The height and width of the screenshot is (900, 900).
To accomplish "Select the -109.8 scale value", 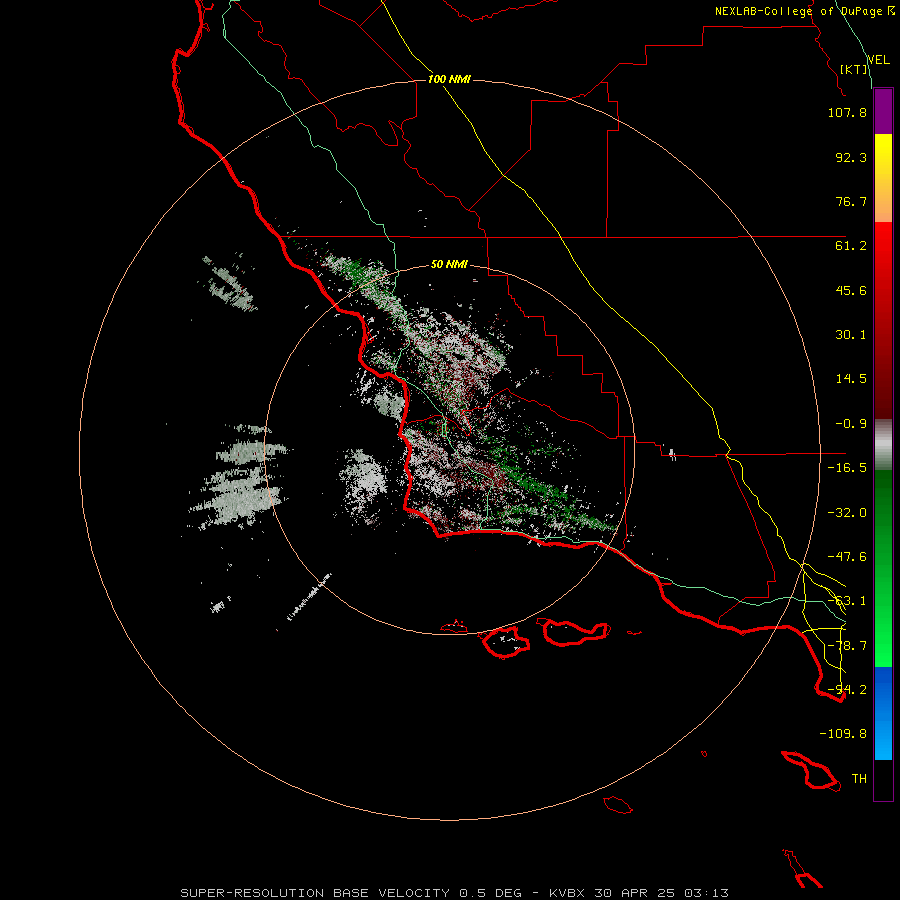I will point(843,734).
